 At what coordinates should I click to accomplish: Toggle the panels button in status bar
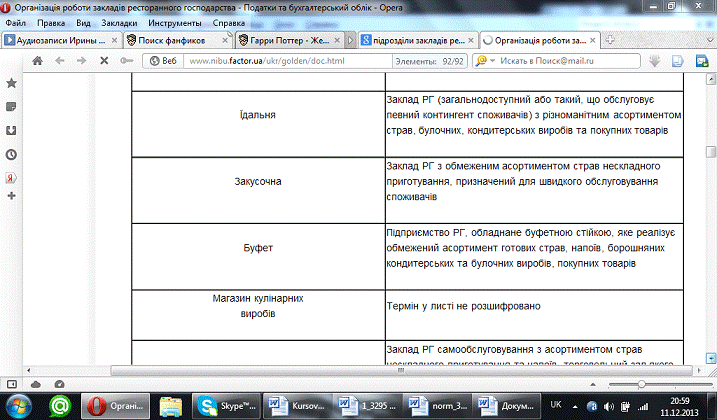pyautogui.click(x=11, y=384)
